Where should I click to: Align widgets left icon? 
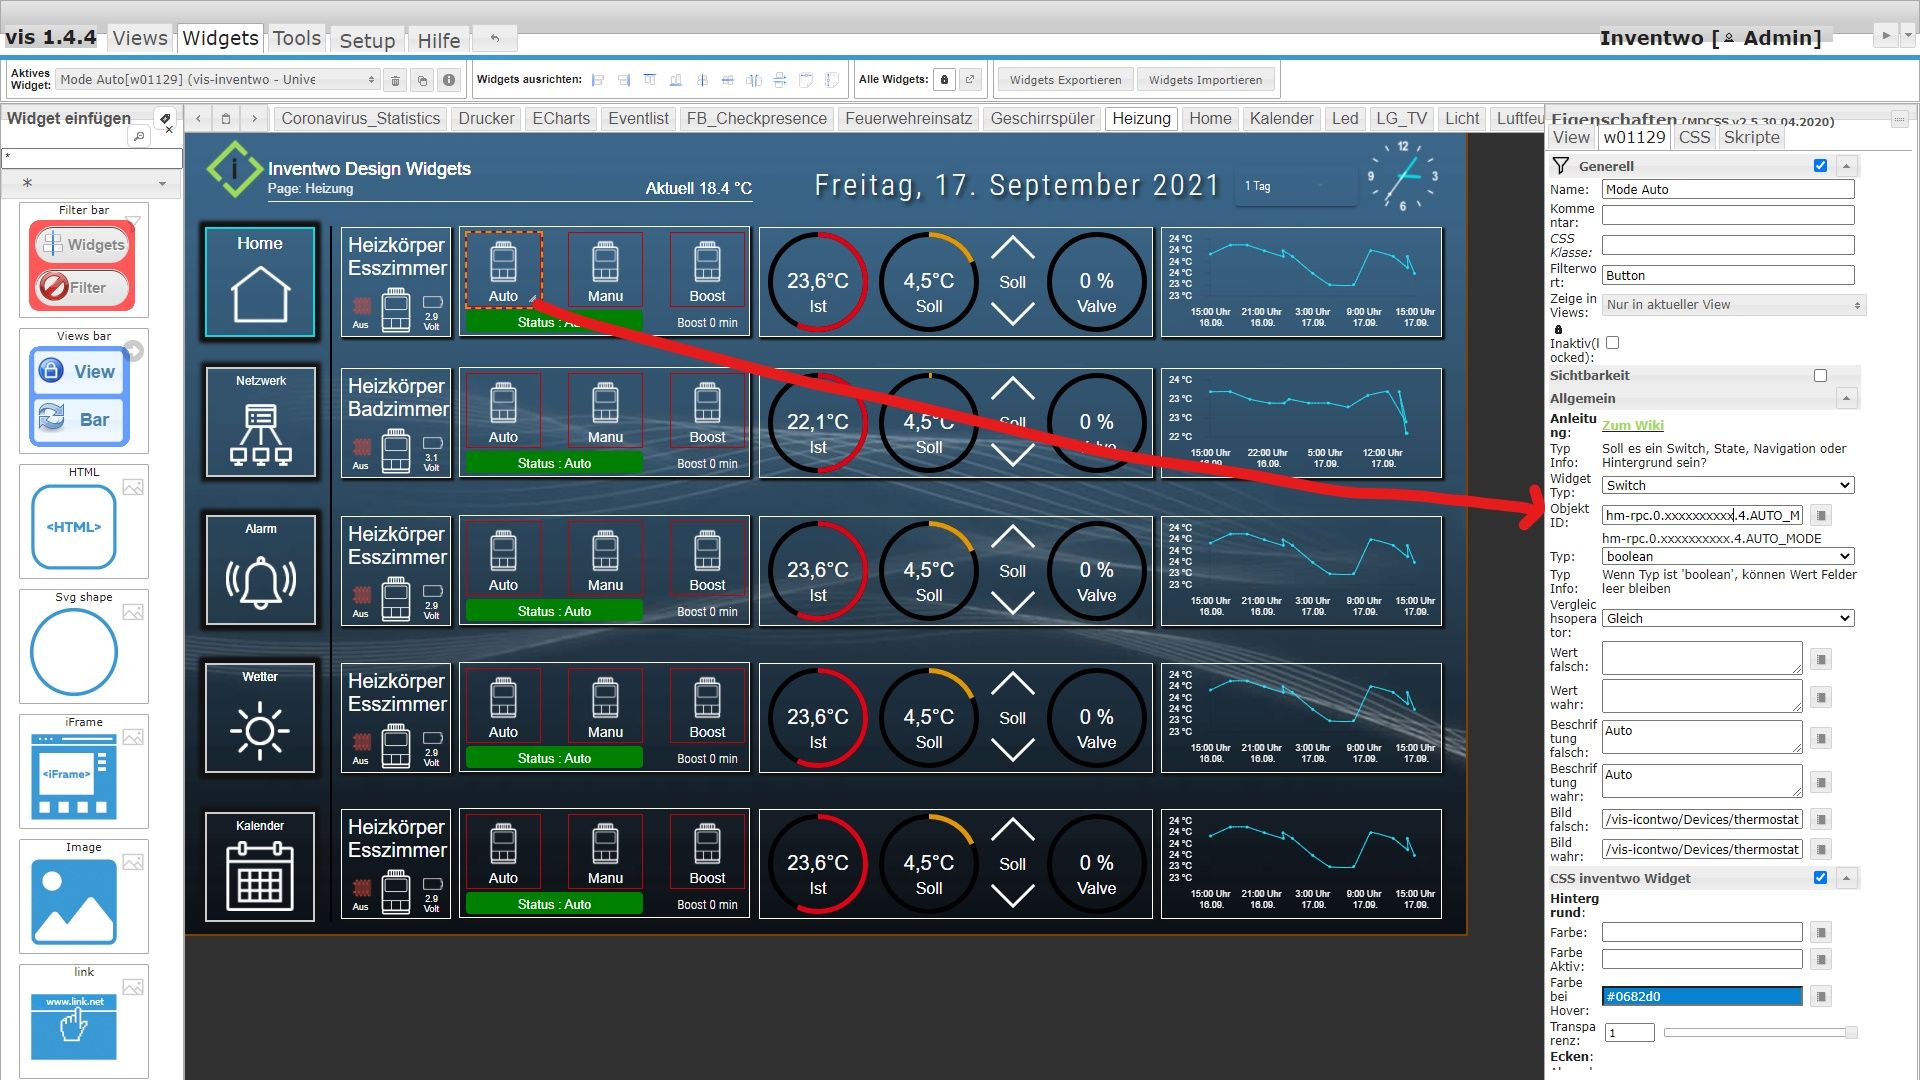598,80
